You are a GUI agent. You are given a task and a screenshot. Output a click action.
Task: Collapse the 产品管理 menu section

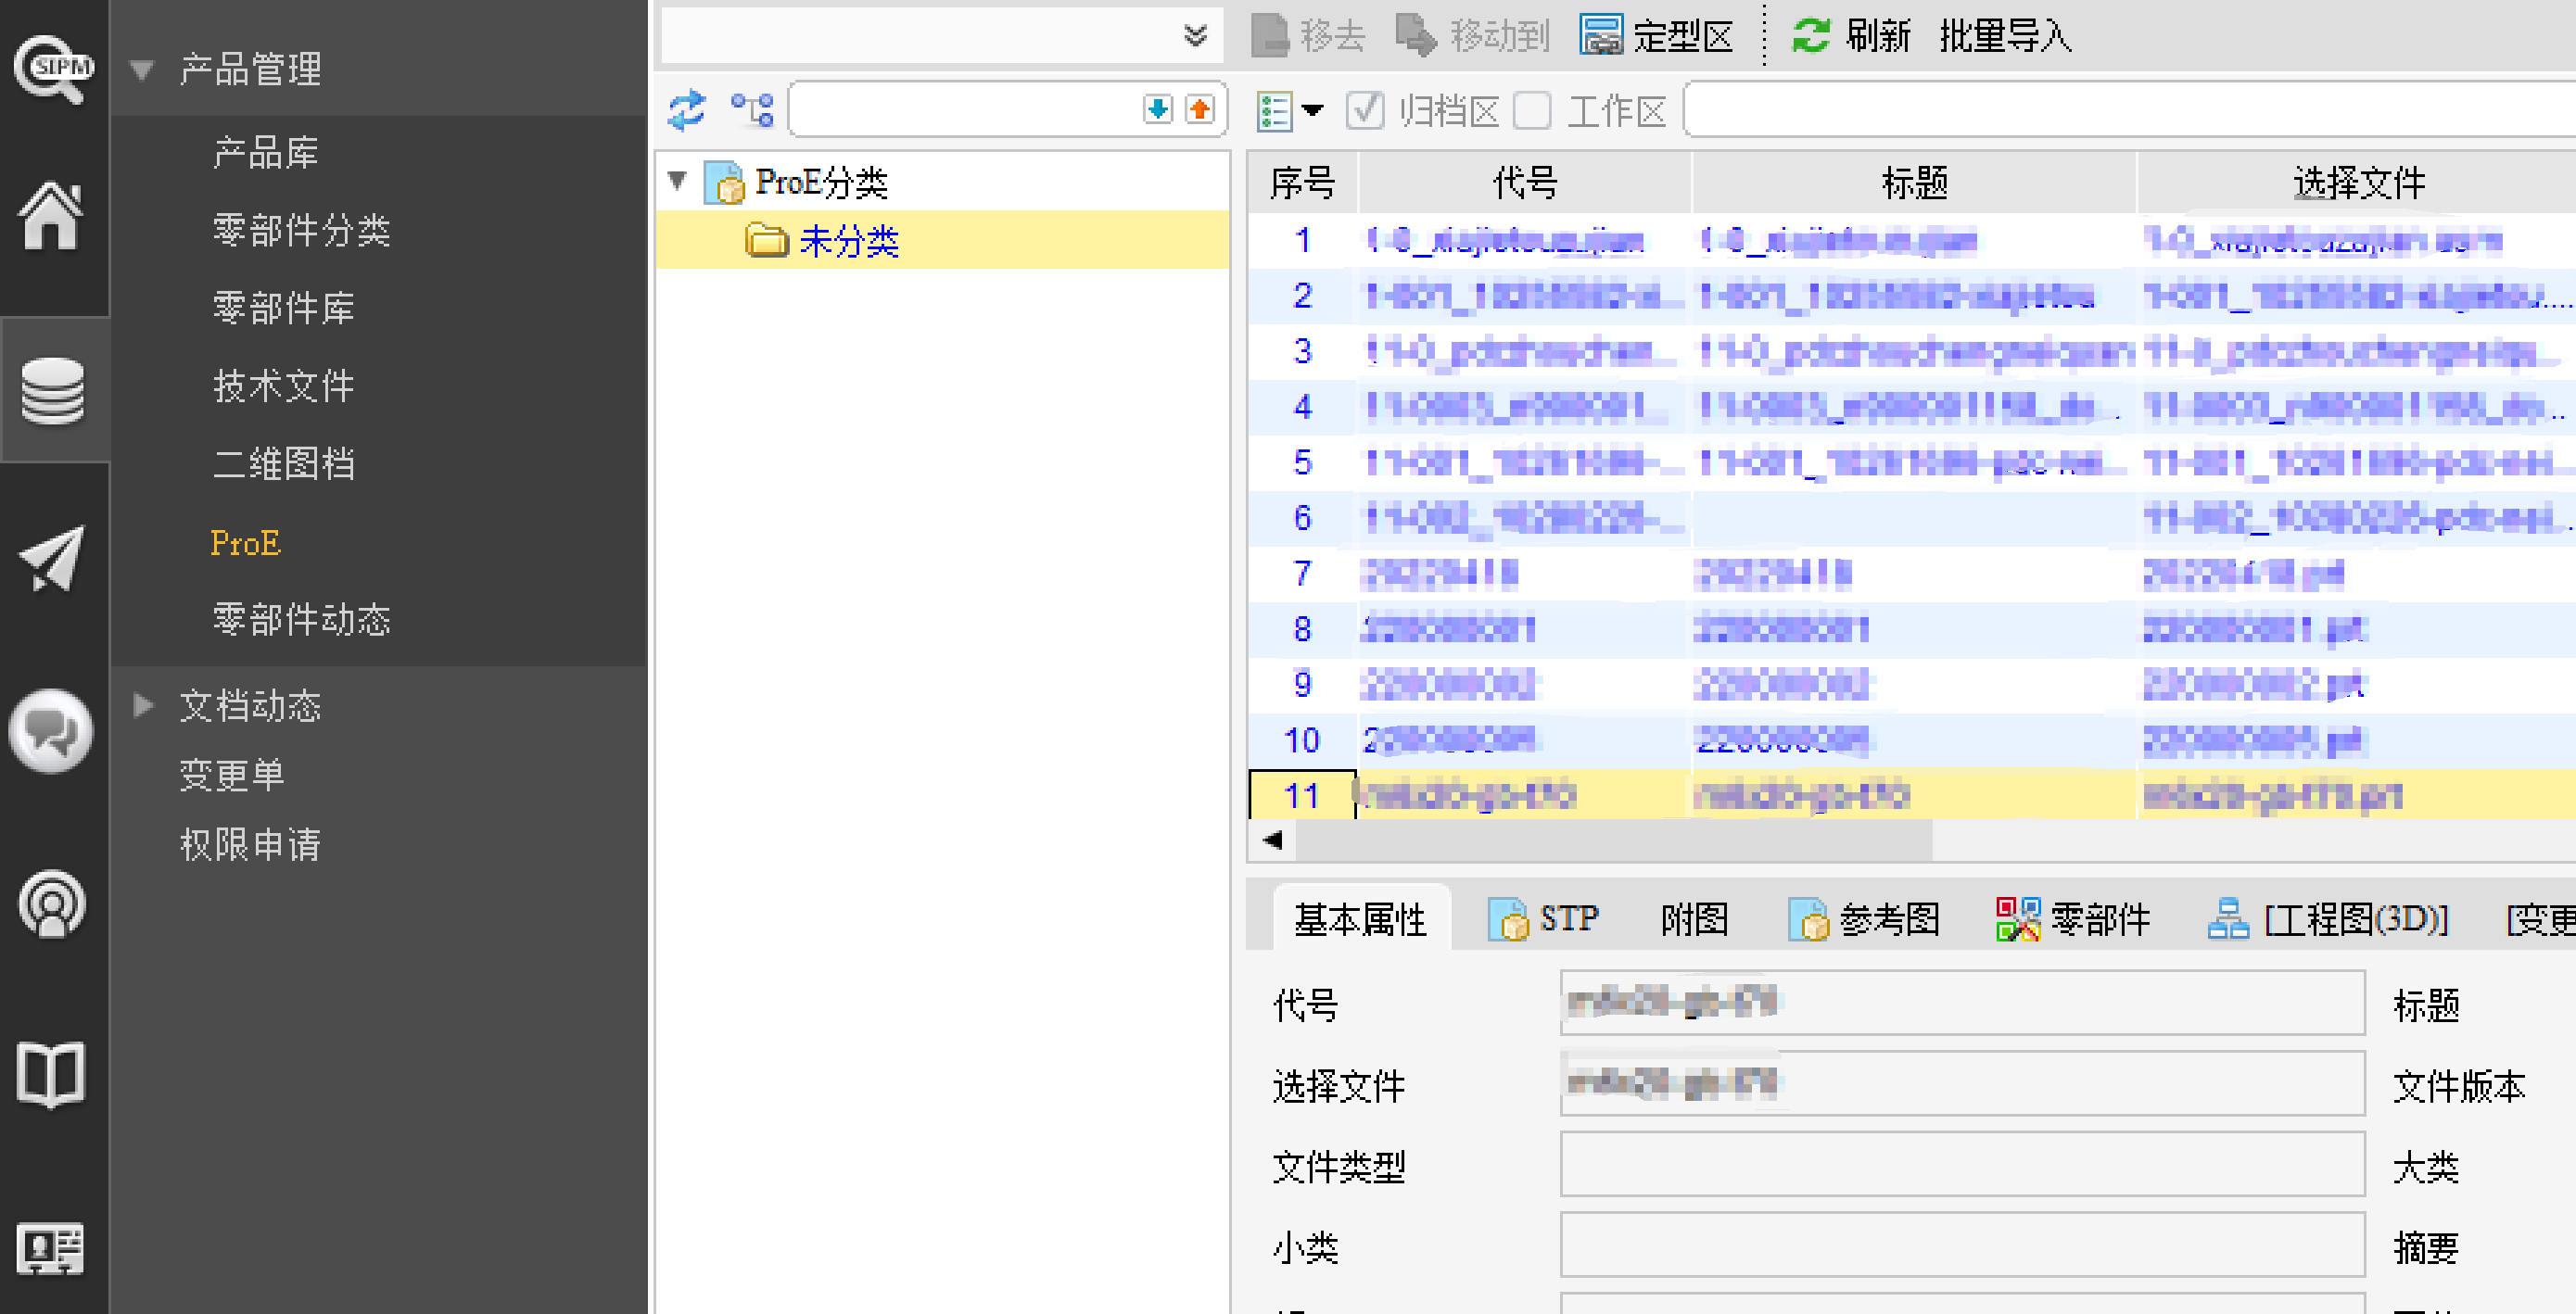coord(142,70)
